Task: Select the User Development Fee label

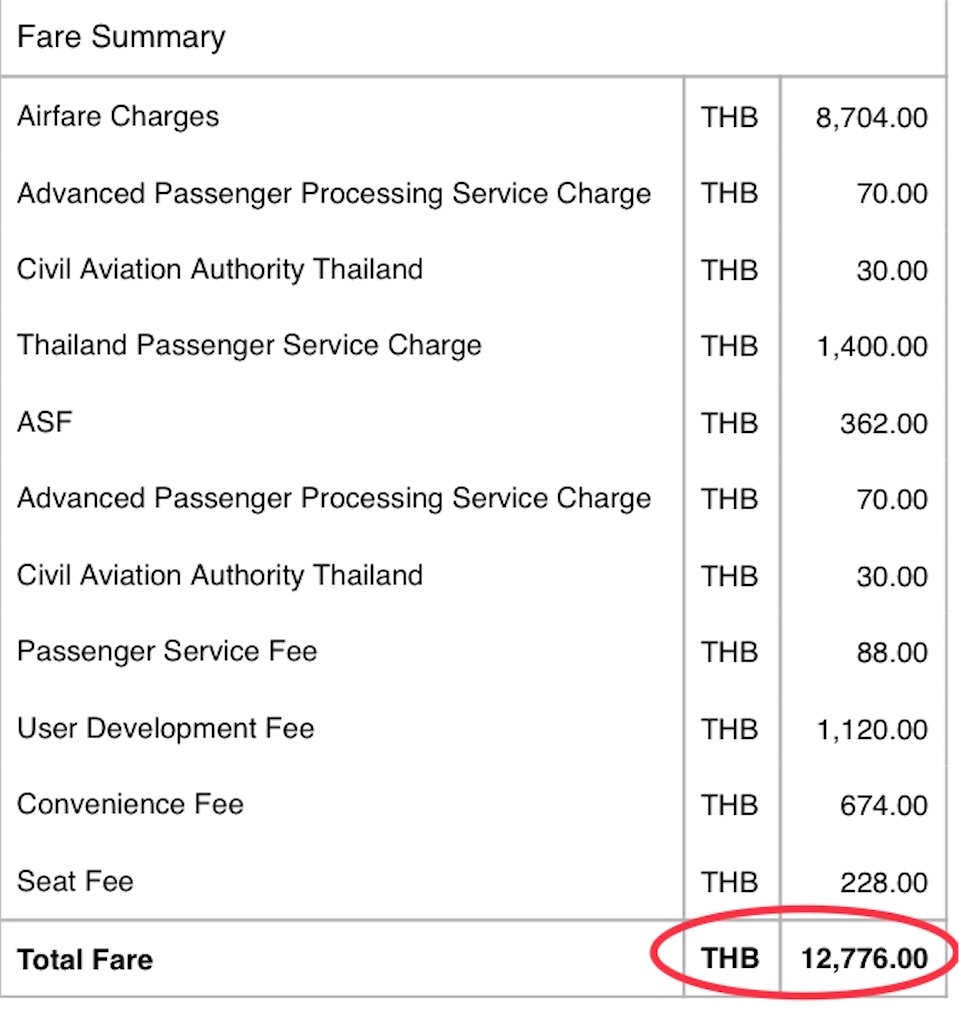Action: click(x=166, y=728)
